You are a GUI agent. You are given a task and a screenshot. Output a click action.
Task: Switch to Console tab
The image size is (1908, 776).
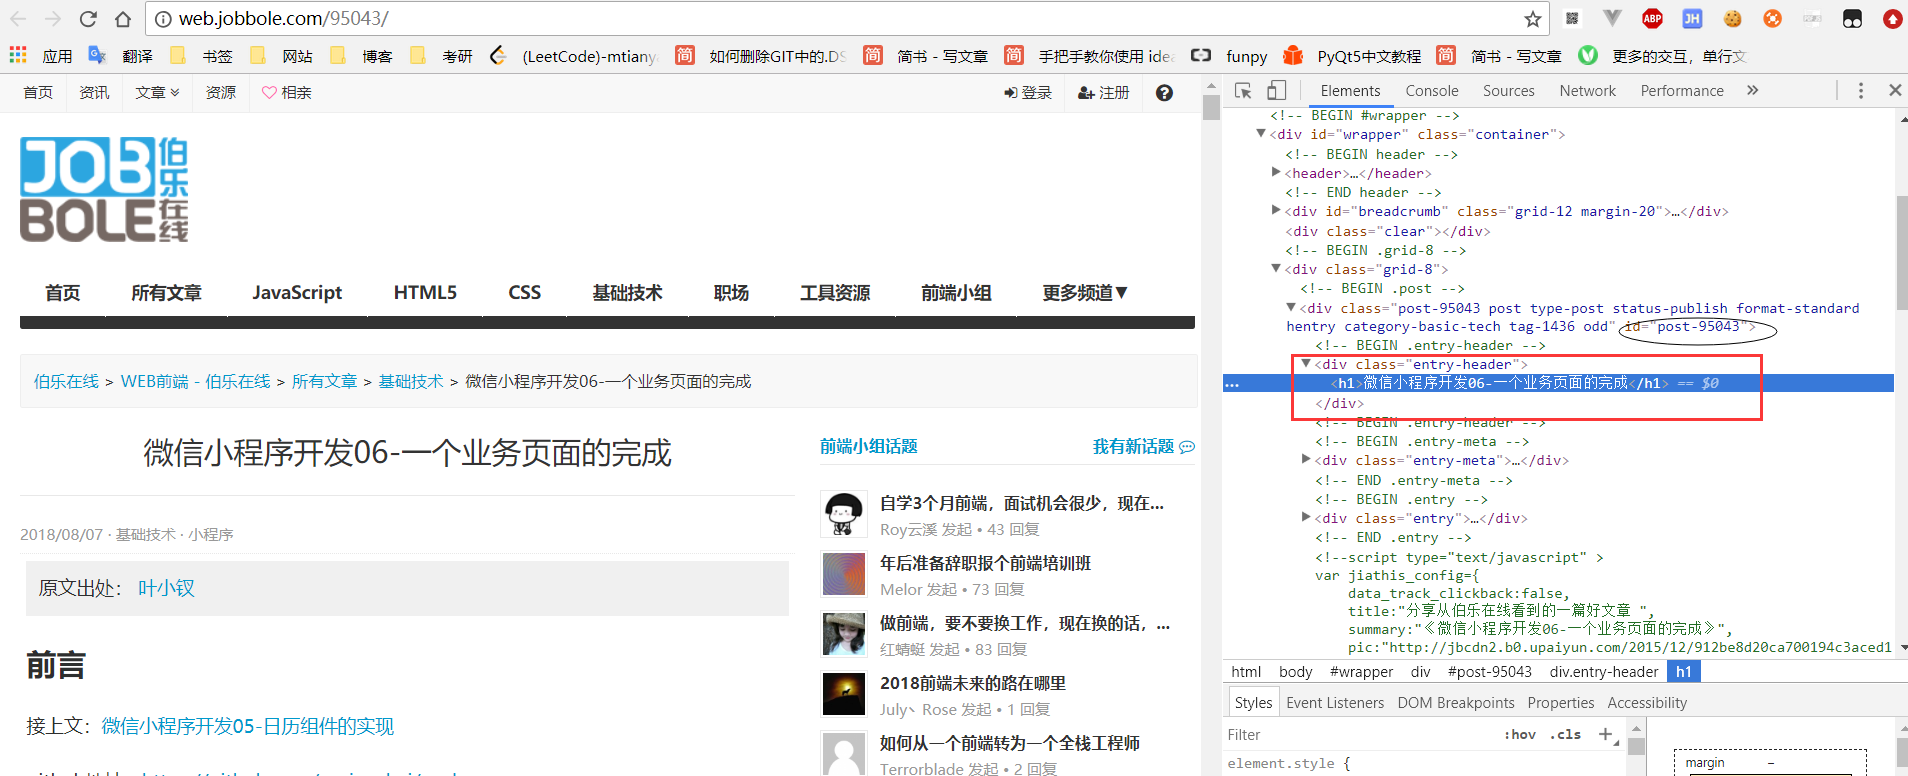coord(1432,90)
